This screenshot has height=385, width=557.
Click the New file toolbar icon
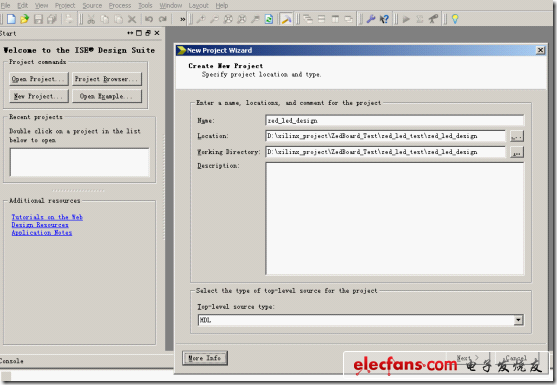coord(11,19)
